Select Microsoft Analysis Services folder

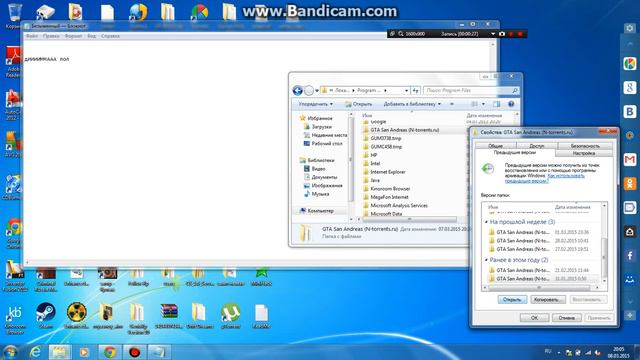coord(395,205)
